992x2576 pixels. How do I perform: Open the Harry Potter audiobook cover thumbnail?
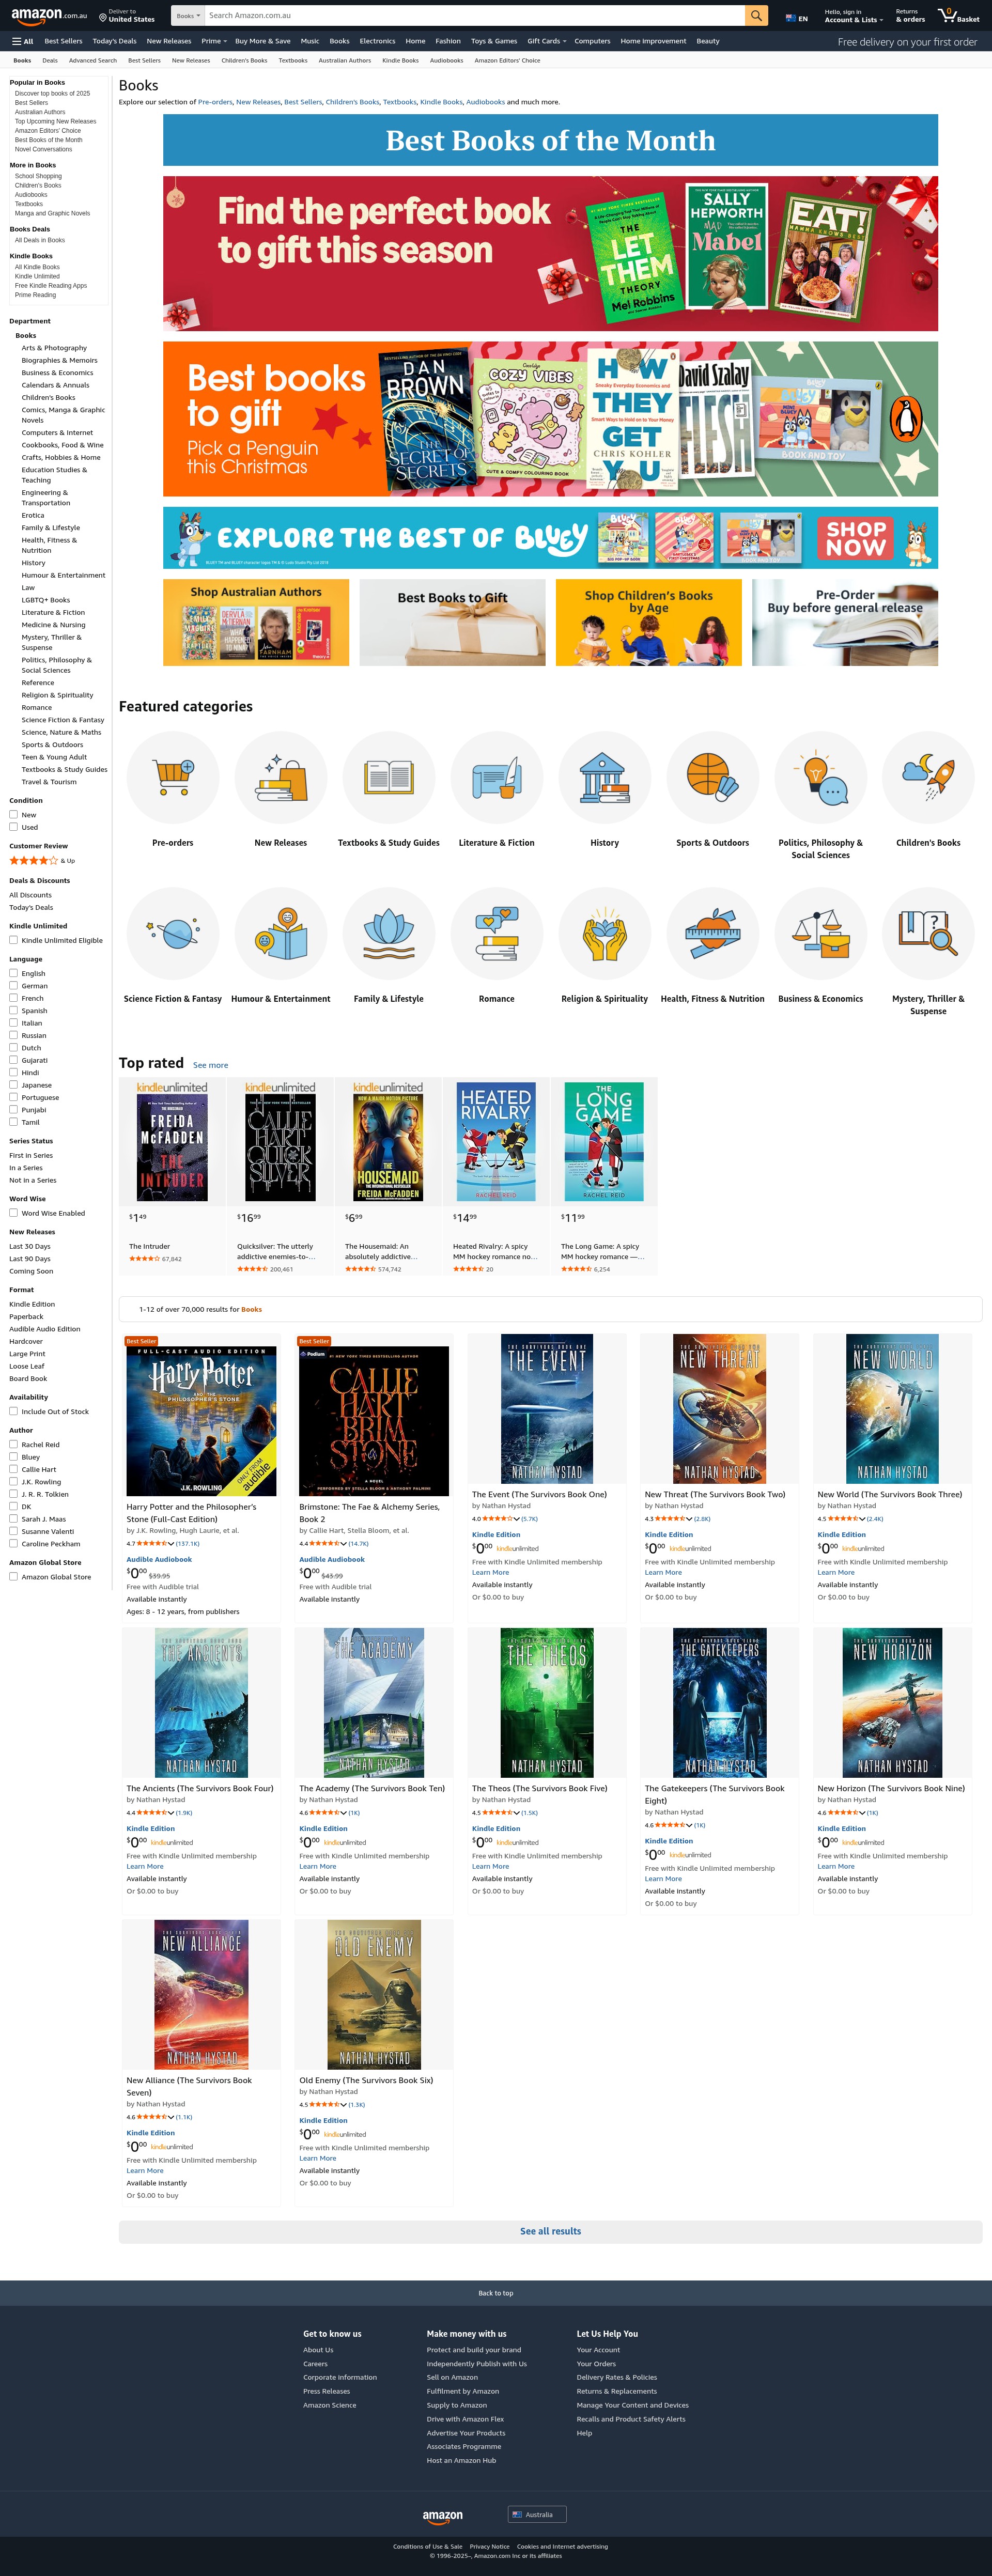[x=201, y=1421]
